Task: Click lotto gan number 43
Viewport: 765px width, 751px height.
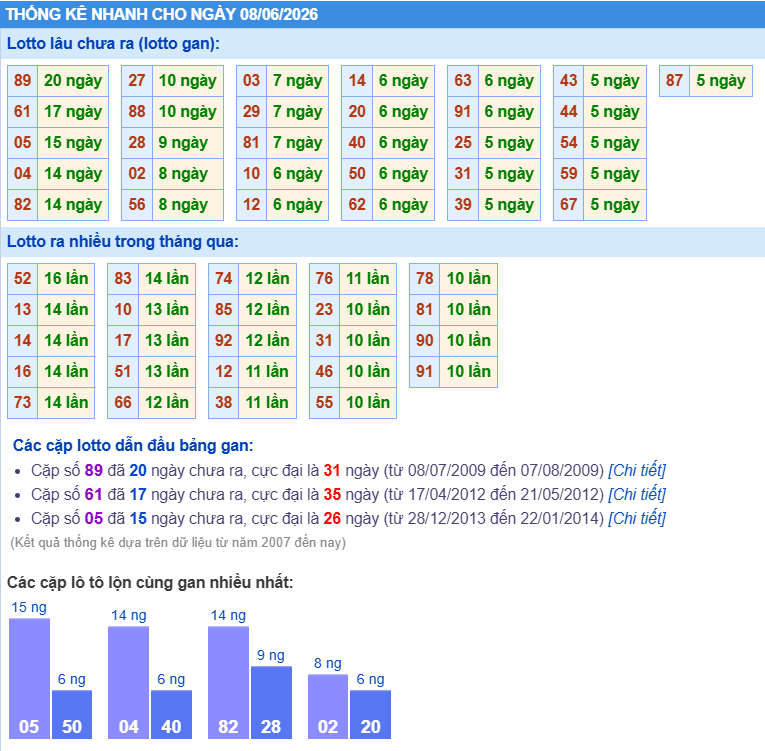Action: pos(569,81)
